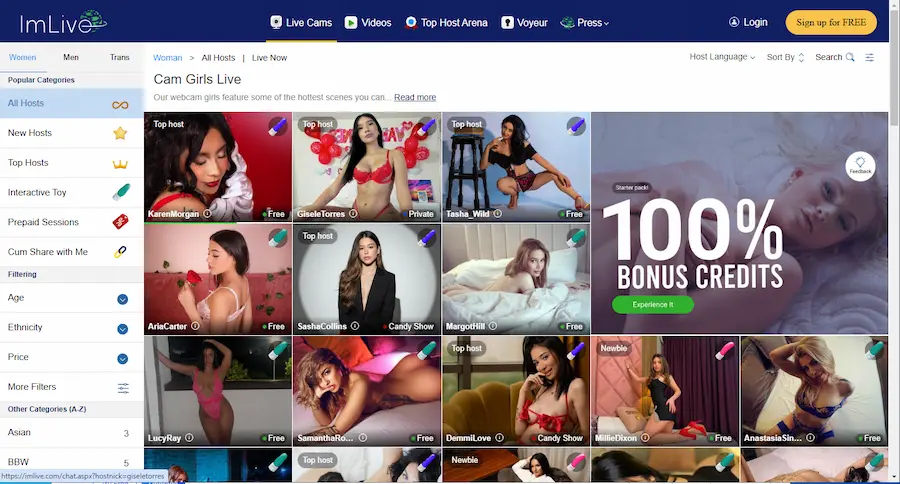The image size is (900, 484).
Task: Open the 100% Bonus Credits banner
Action: (x=739, y=223)
